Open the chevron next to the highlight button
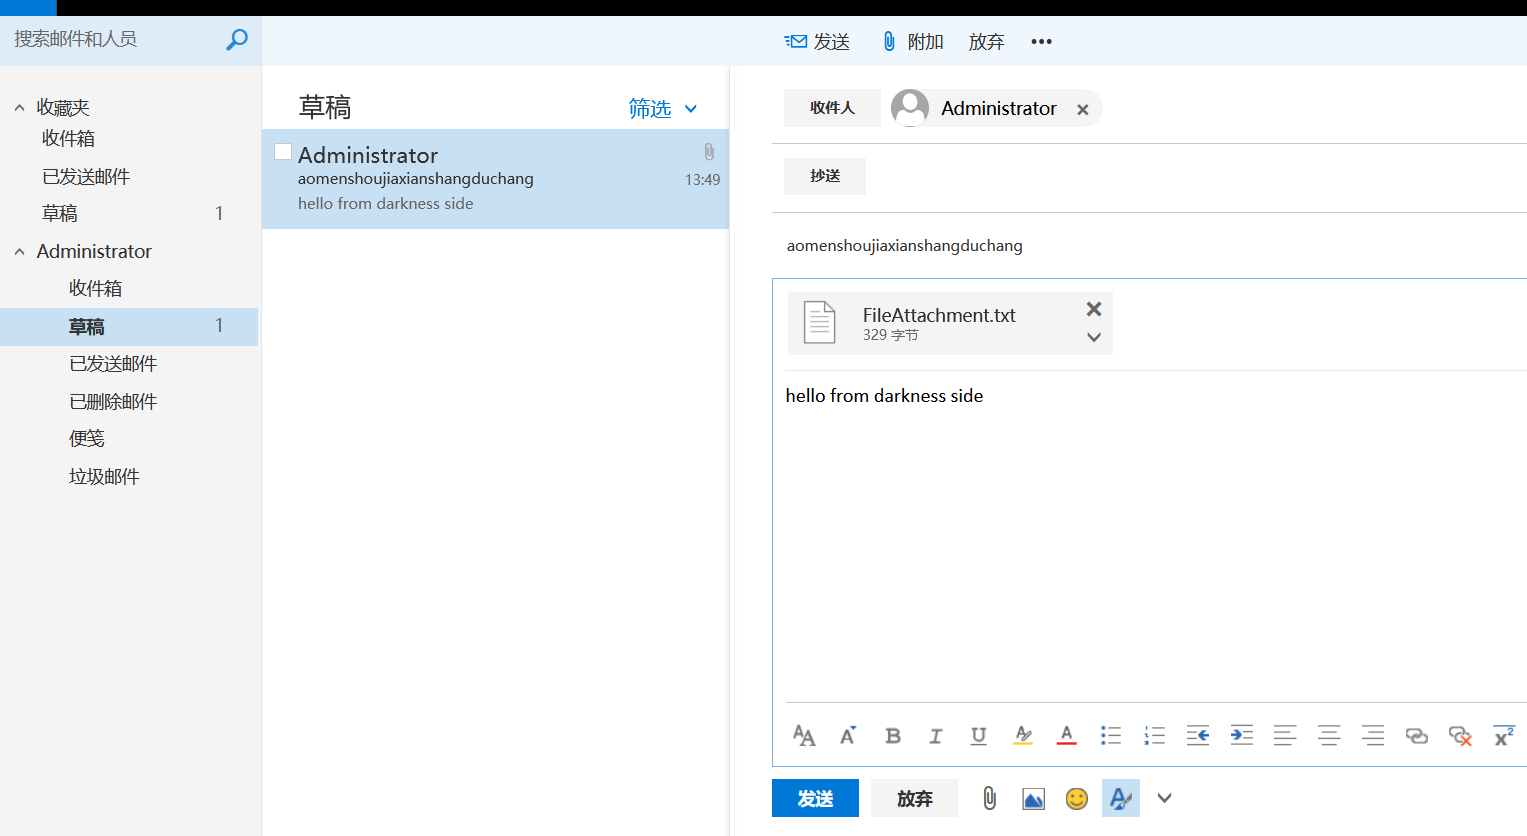 pos(1163,798)
